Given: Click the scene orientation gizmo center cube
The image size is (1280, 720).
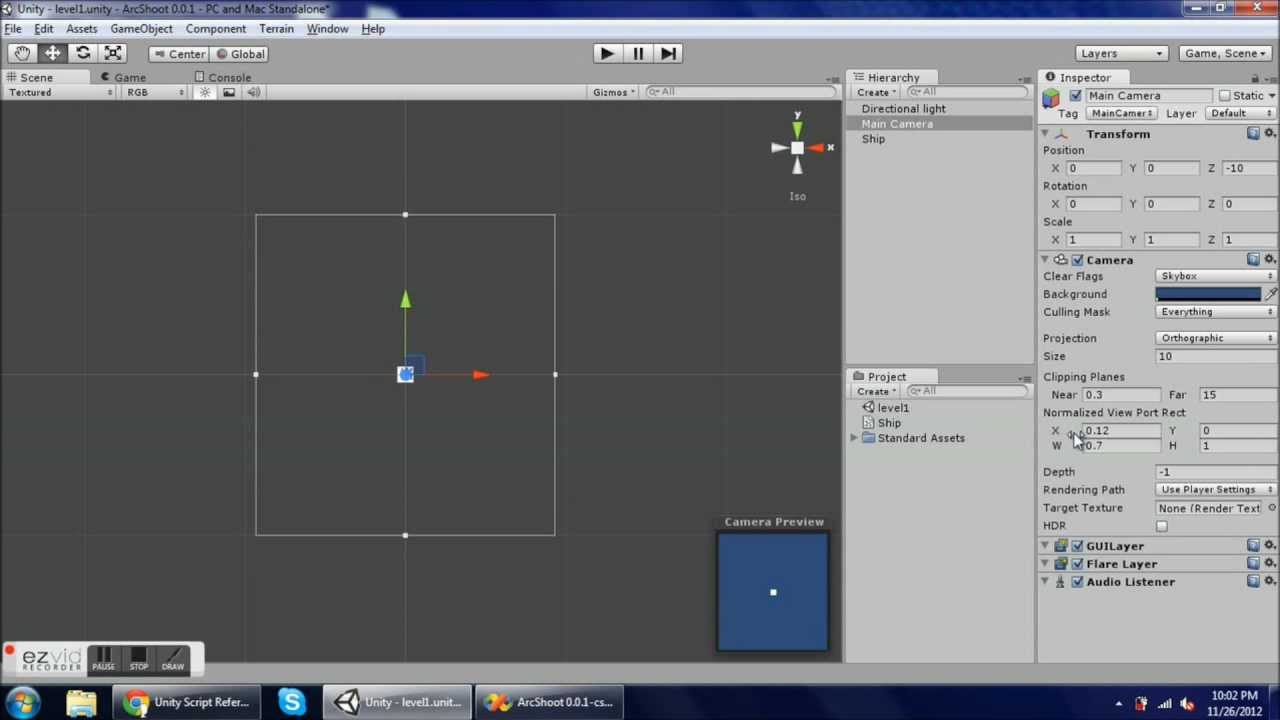Looking at the screenshot, I should point(797,148).
